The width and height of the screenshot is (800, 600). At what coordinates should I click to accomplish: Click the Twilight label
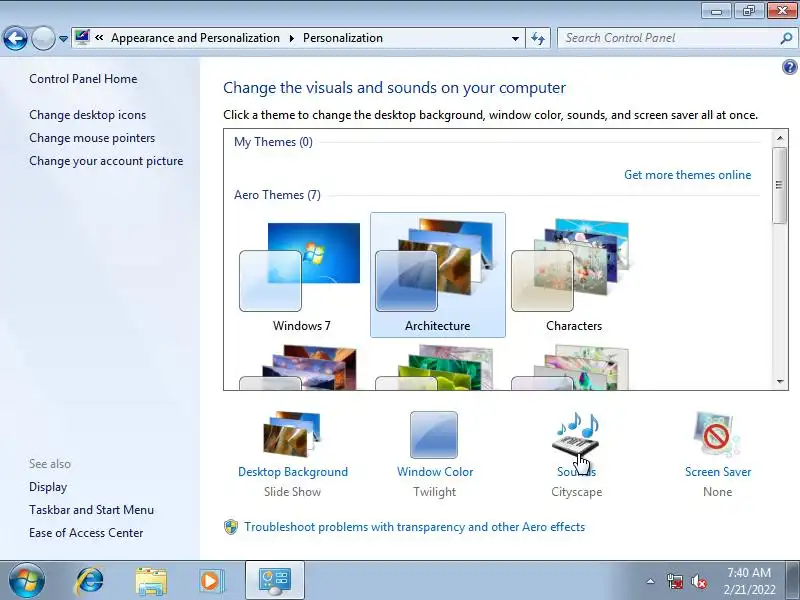pyautogui.click(x=435, y=492)
